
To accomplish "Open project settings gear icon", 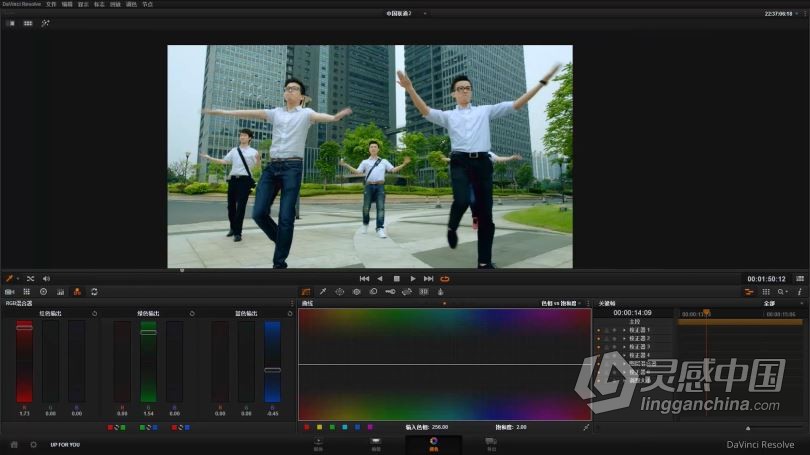I will tap(34, 444).
